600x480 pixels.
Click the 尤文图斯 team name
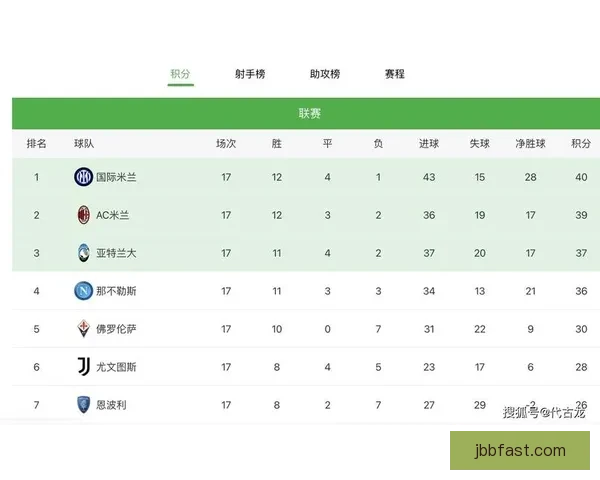point(117,367)
